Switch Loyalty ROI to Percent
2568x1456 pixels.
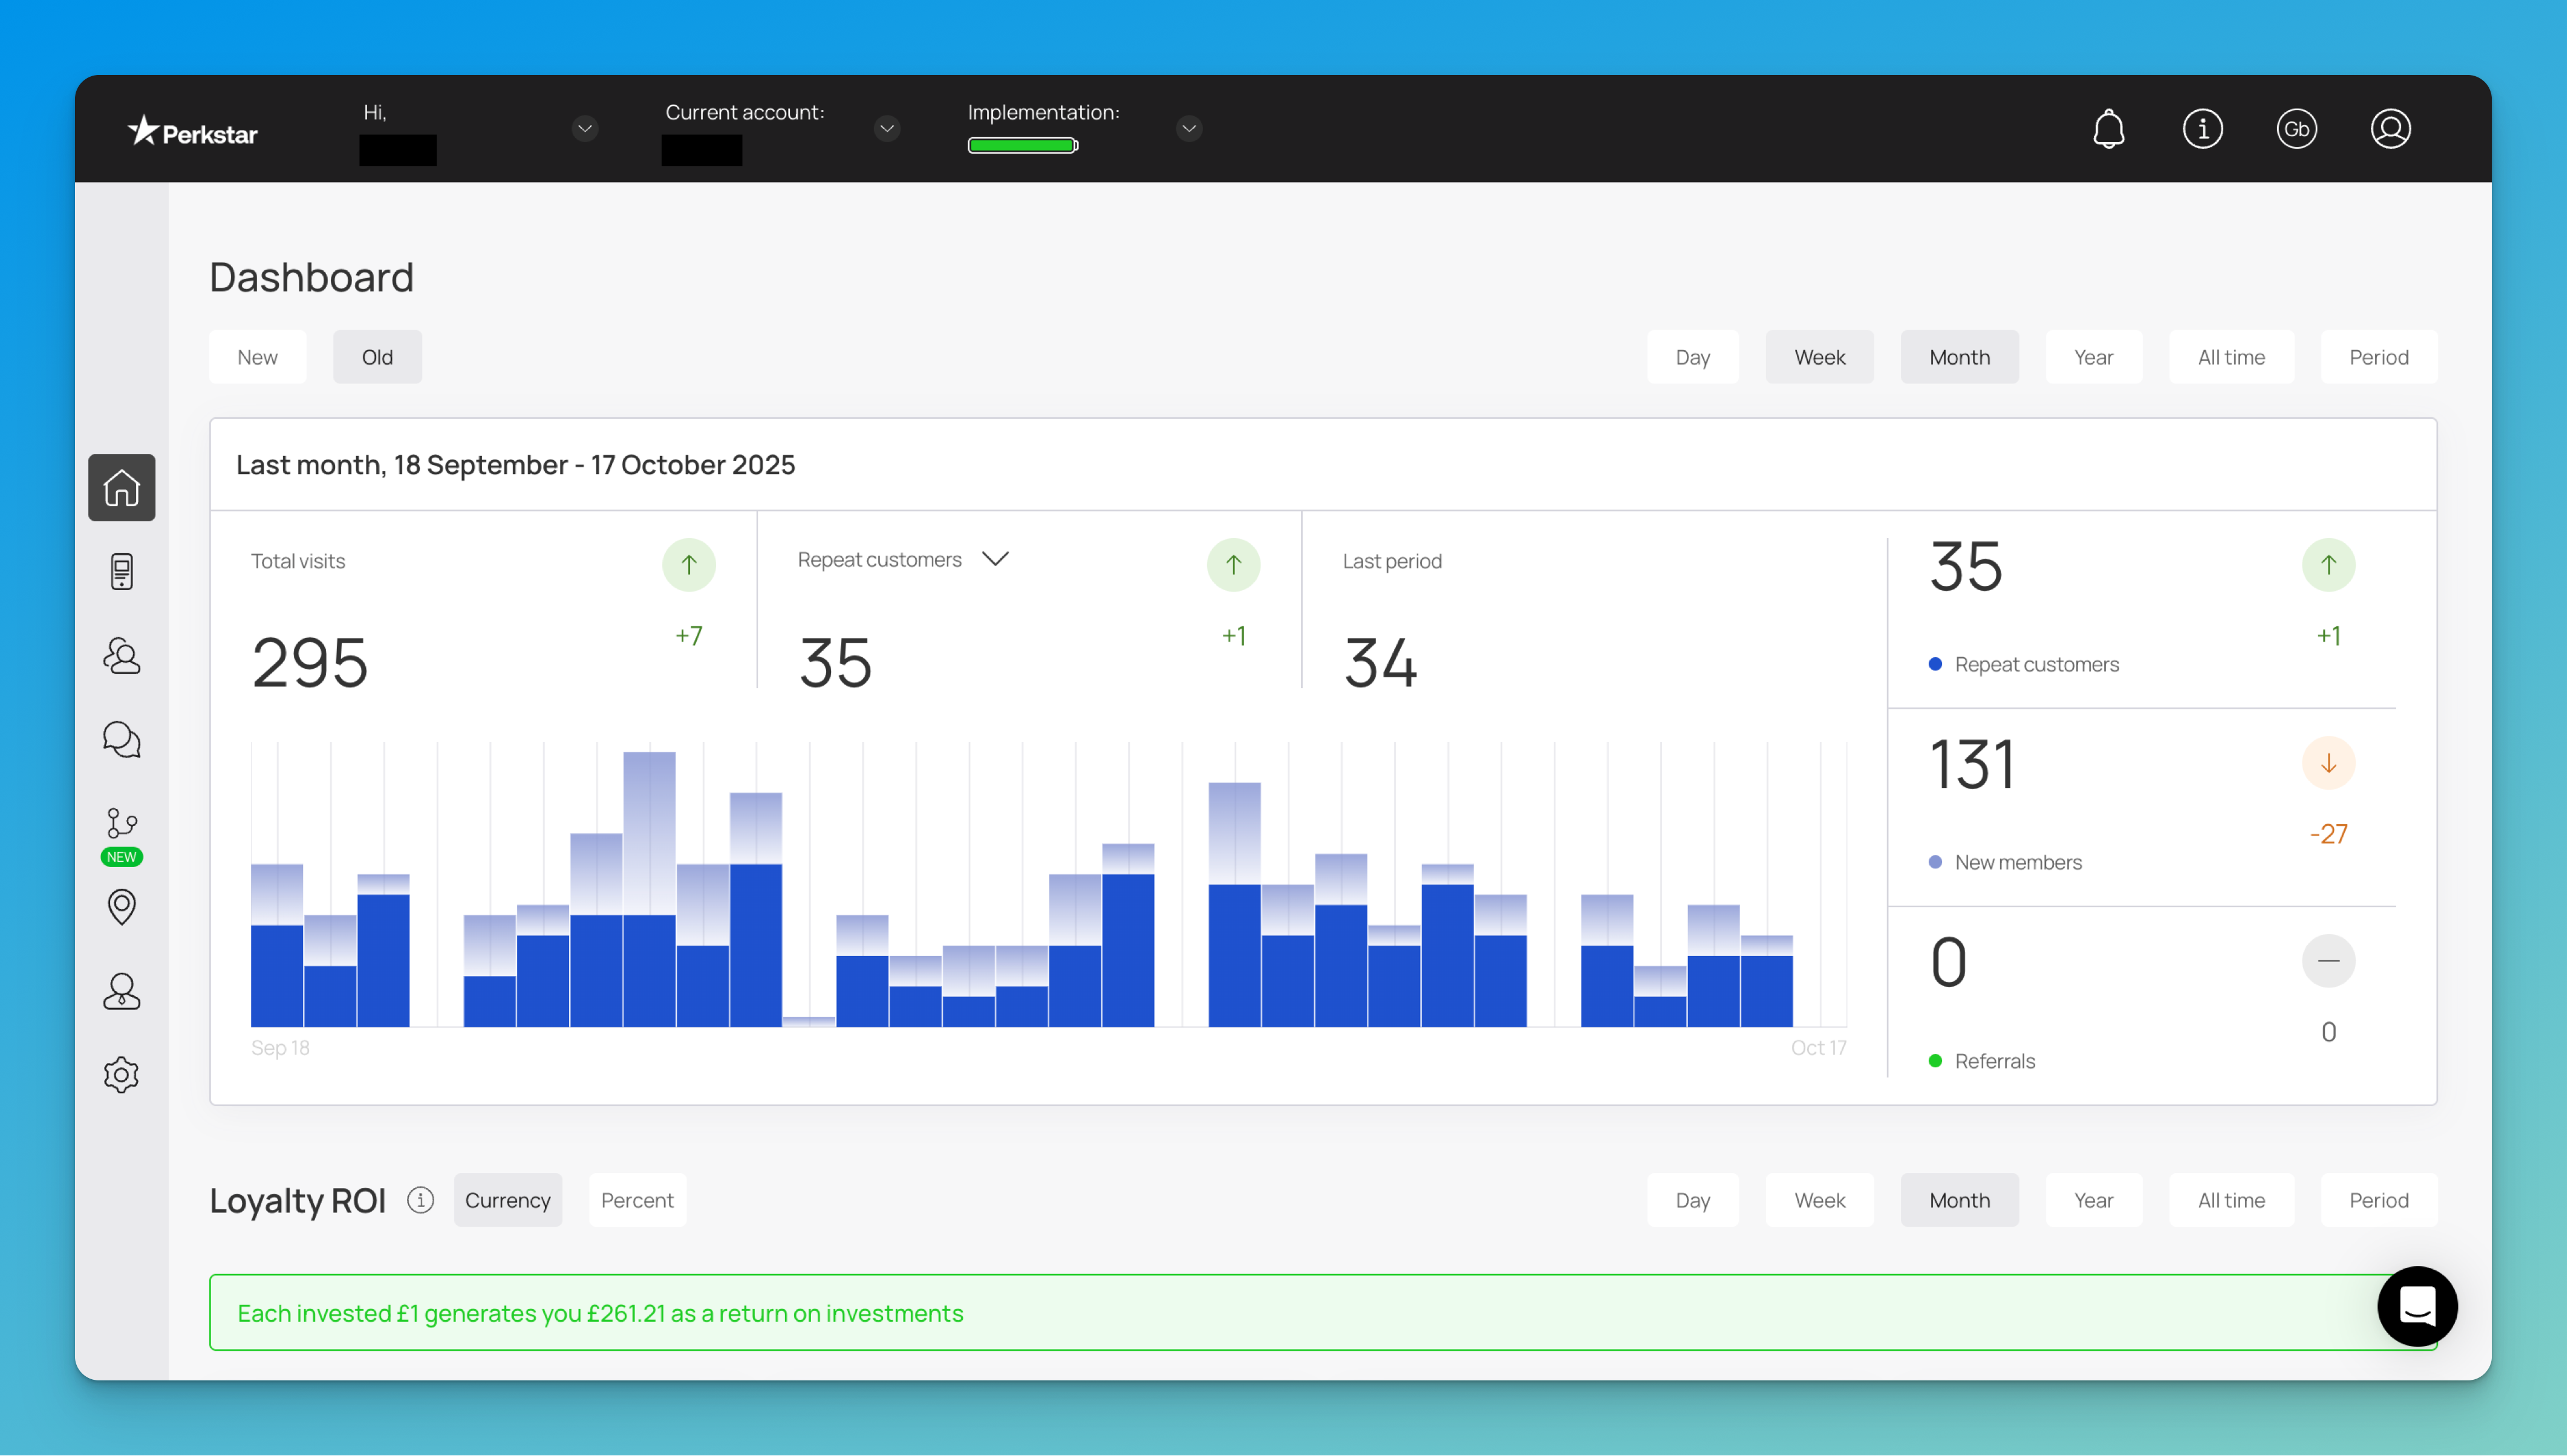coord(637,1200)
